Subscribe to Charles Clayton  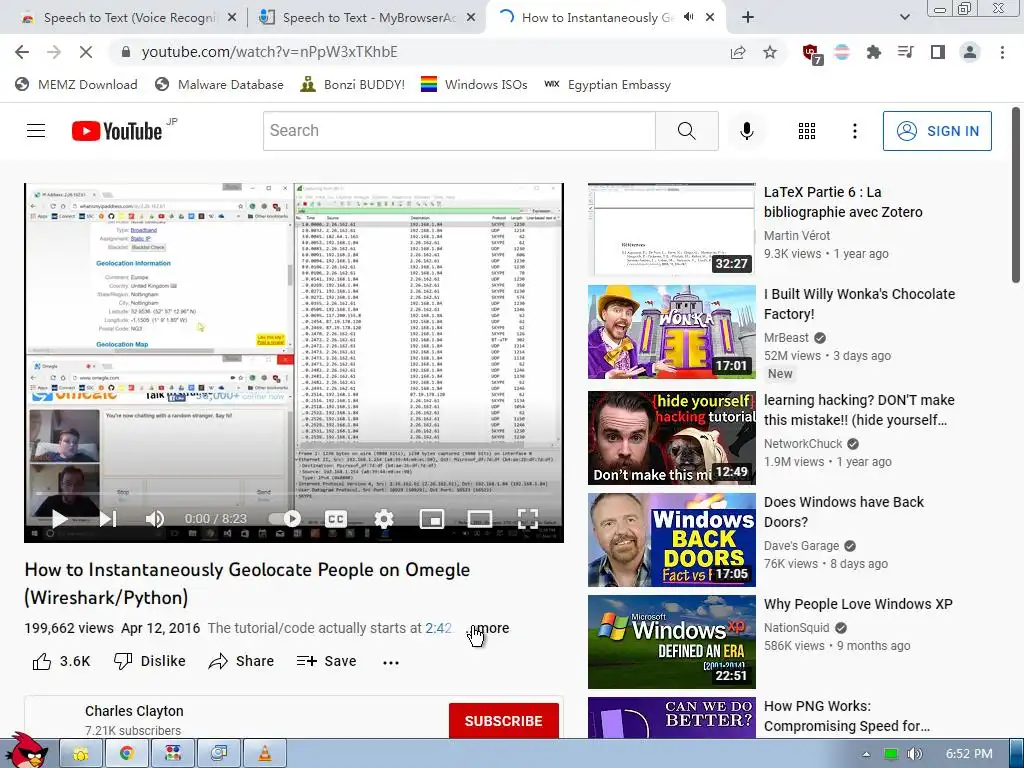[504, 720]
